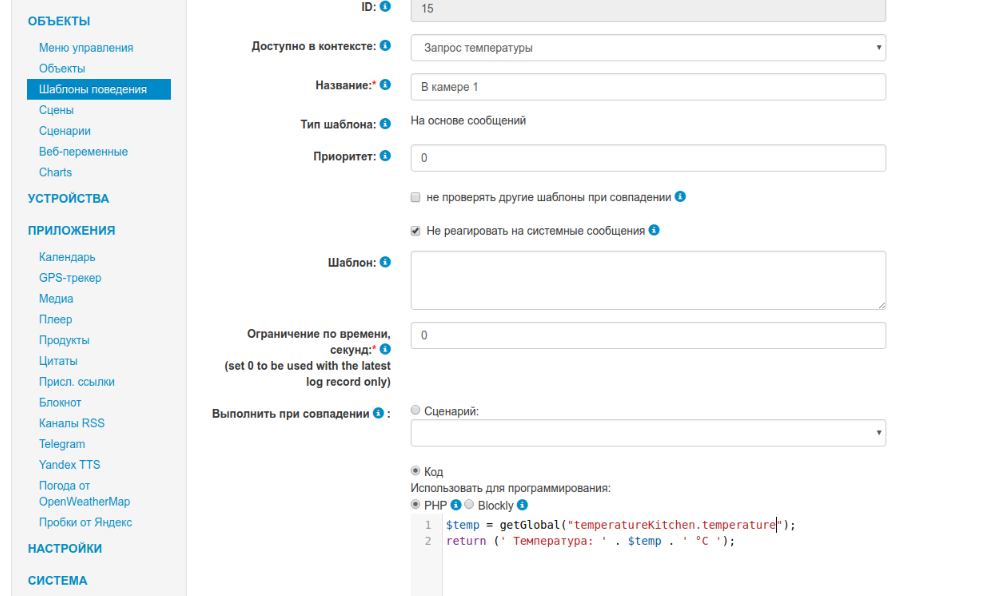Enable не проверять другие шаблоны checkbox
The image size is (992, 596).
416,198
